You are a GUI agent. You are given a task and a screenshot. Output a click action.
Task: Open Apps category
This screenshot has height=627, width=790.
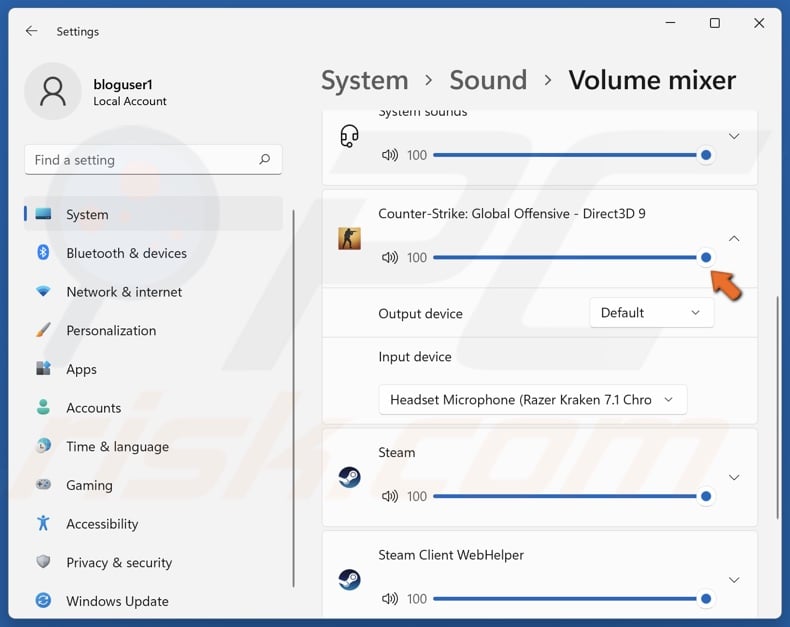tap(153, 369)
